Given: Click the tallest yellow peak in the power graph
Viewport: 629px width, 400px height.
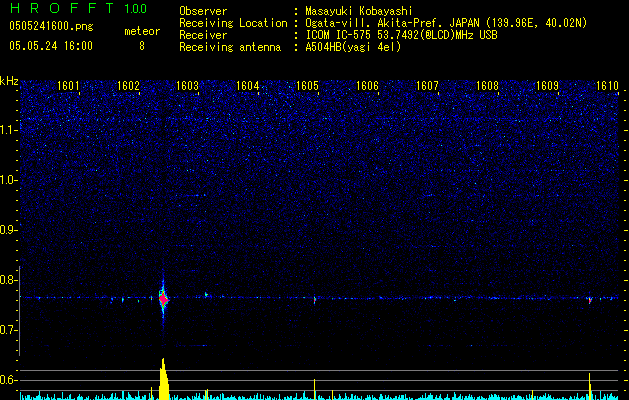Looking at the screenshot, I should point(164,379).
